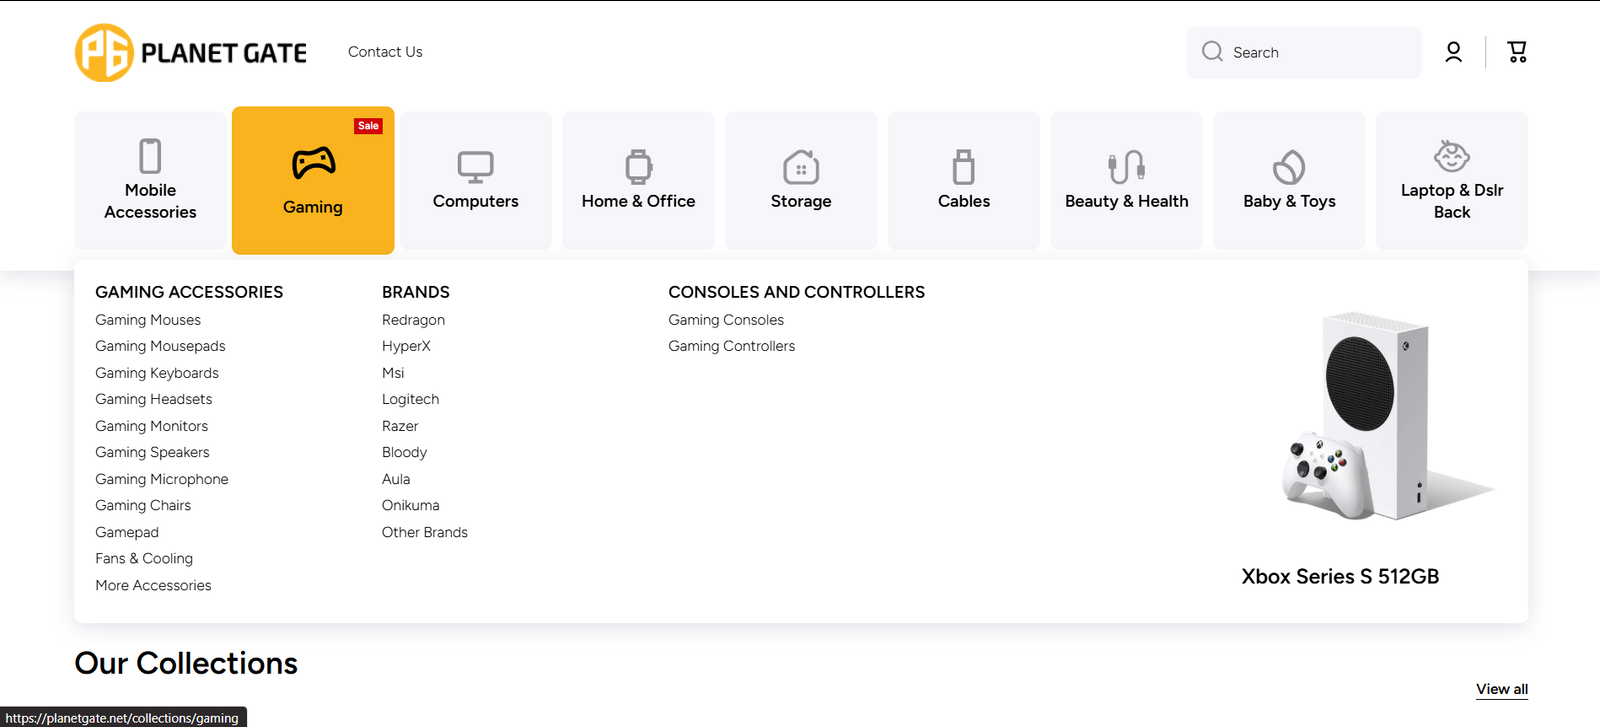Viewport: 1600px width, 727px height.
Task: Open Gaming Monitors link
Action: click(152, 426)
